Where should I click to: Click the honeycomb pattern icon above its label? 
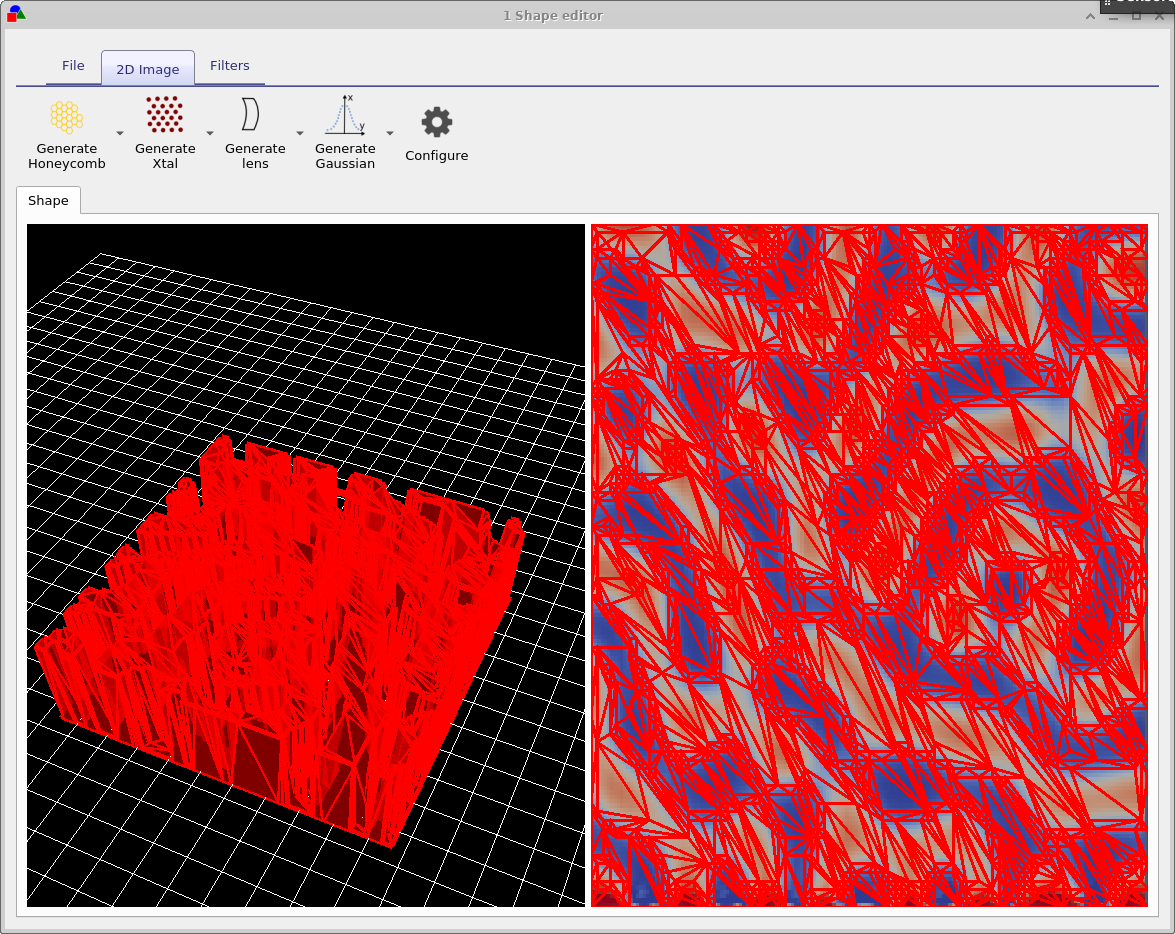click(x=66, y=113)
